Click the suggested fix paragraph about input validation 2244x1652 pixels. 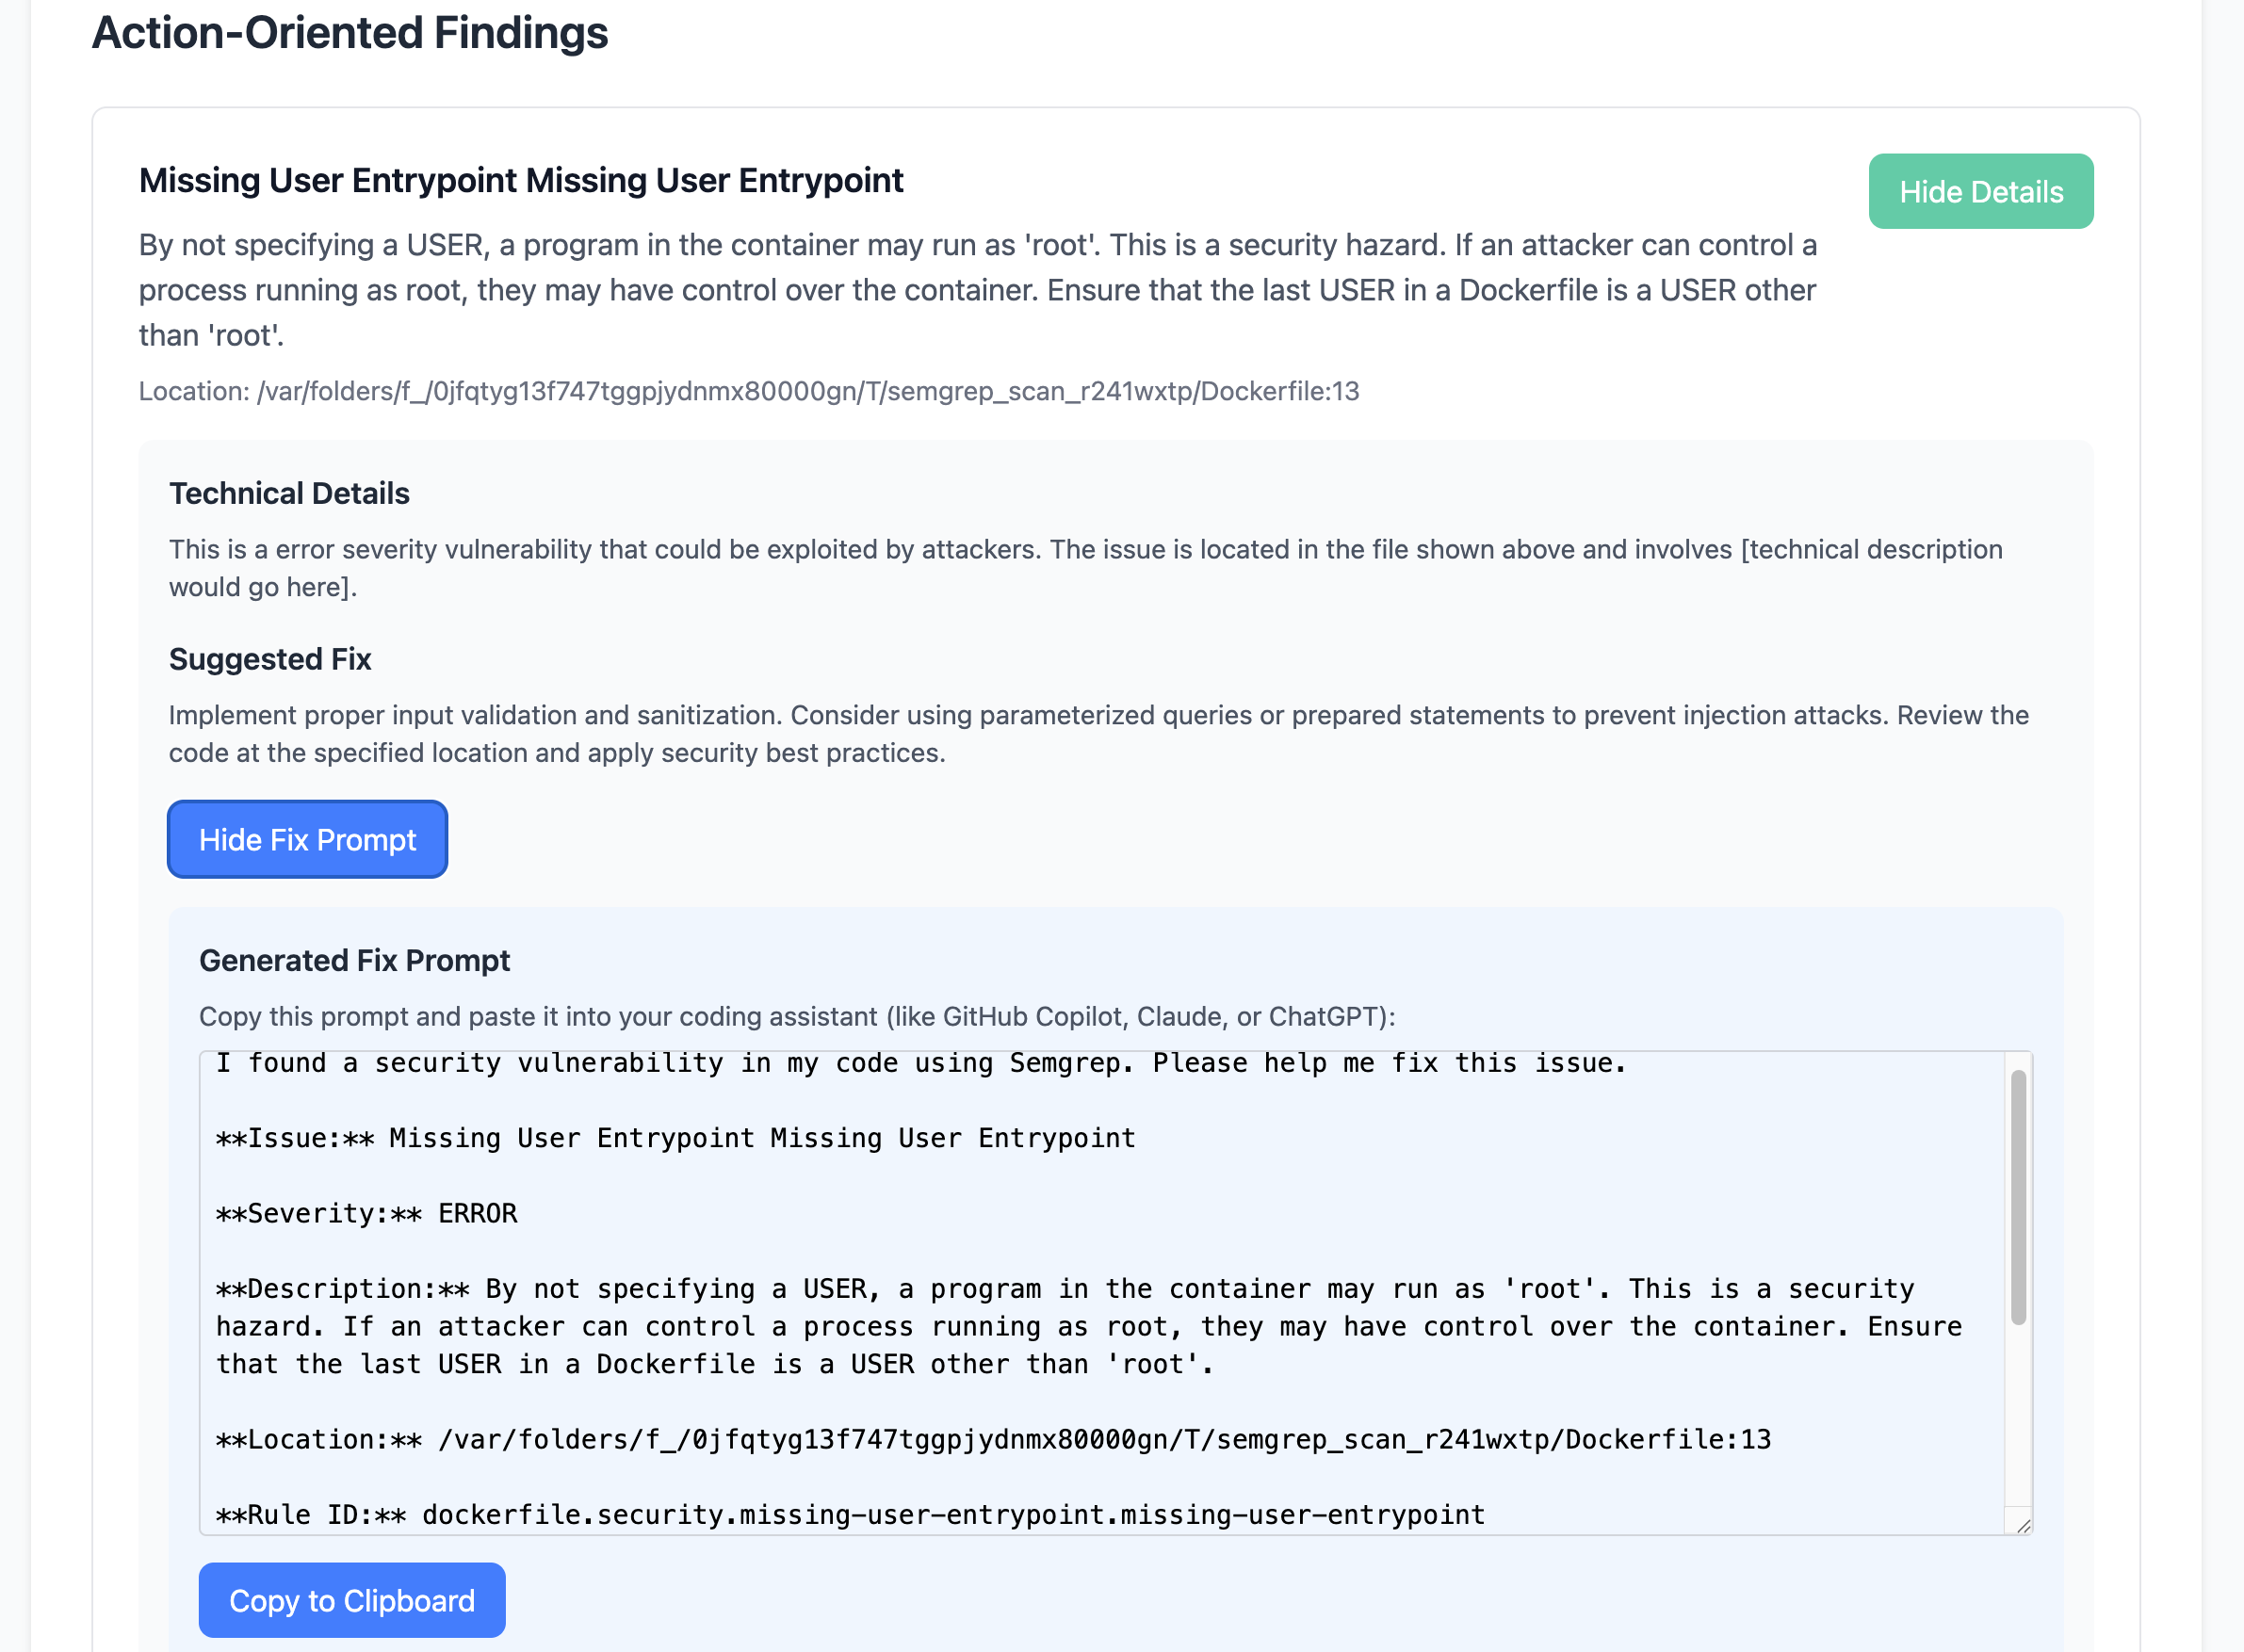point(1098,734)
